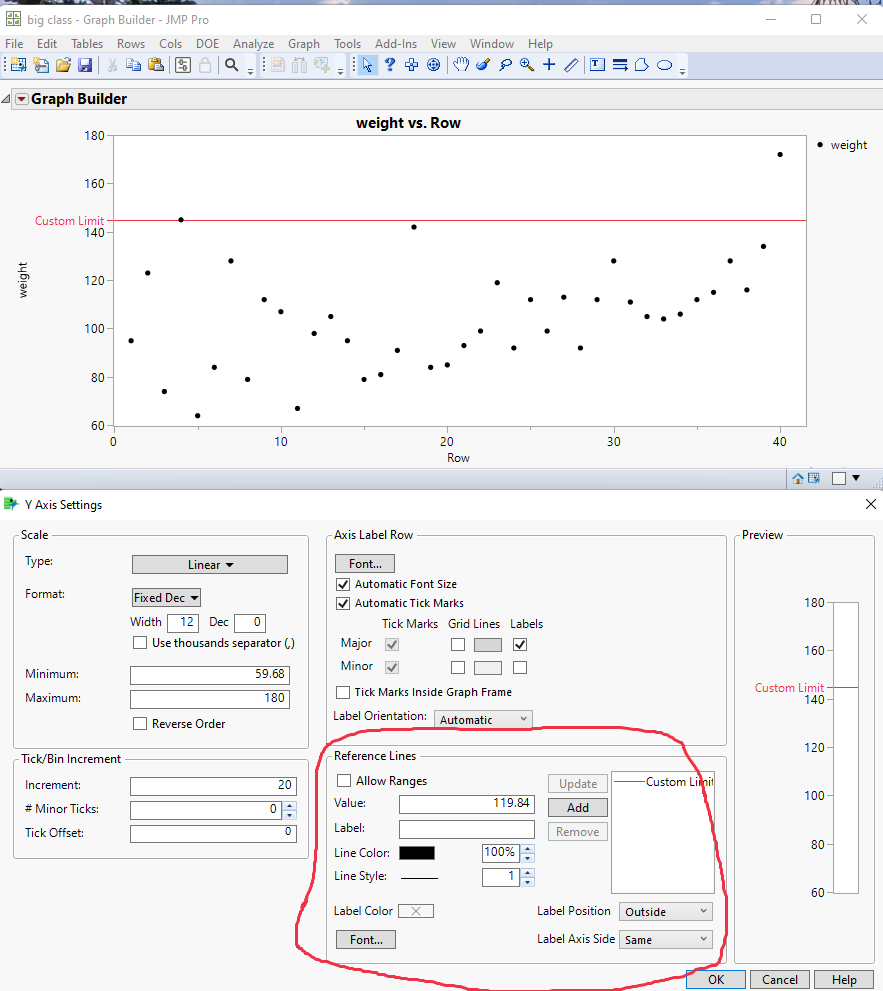Toggle Tick Marks Inside Graph Frame
Image resolution: width=883 pixels, height=991 pixels.
click(344, 692)
